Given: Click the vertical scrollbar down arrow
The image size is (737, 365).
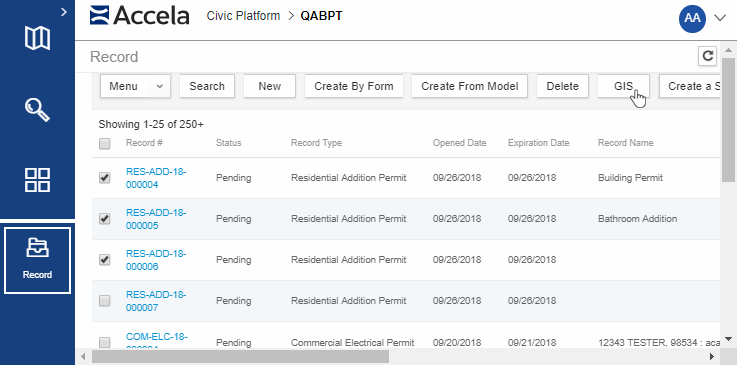Looking at the screenshot, I should pyautogui.click(x=728, y=339).
